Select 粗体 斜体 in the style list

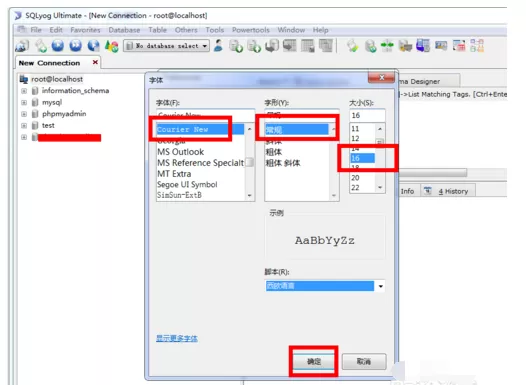283,163
